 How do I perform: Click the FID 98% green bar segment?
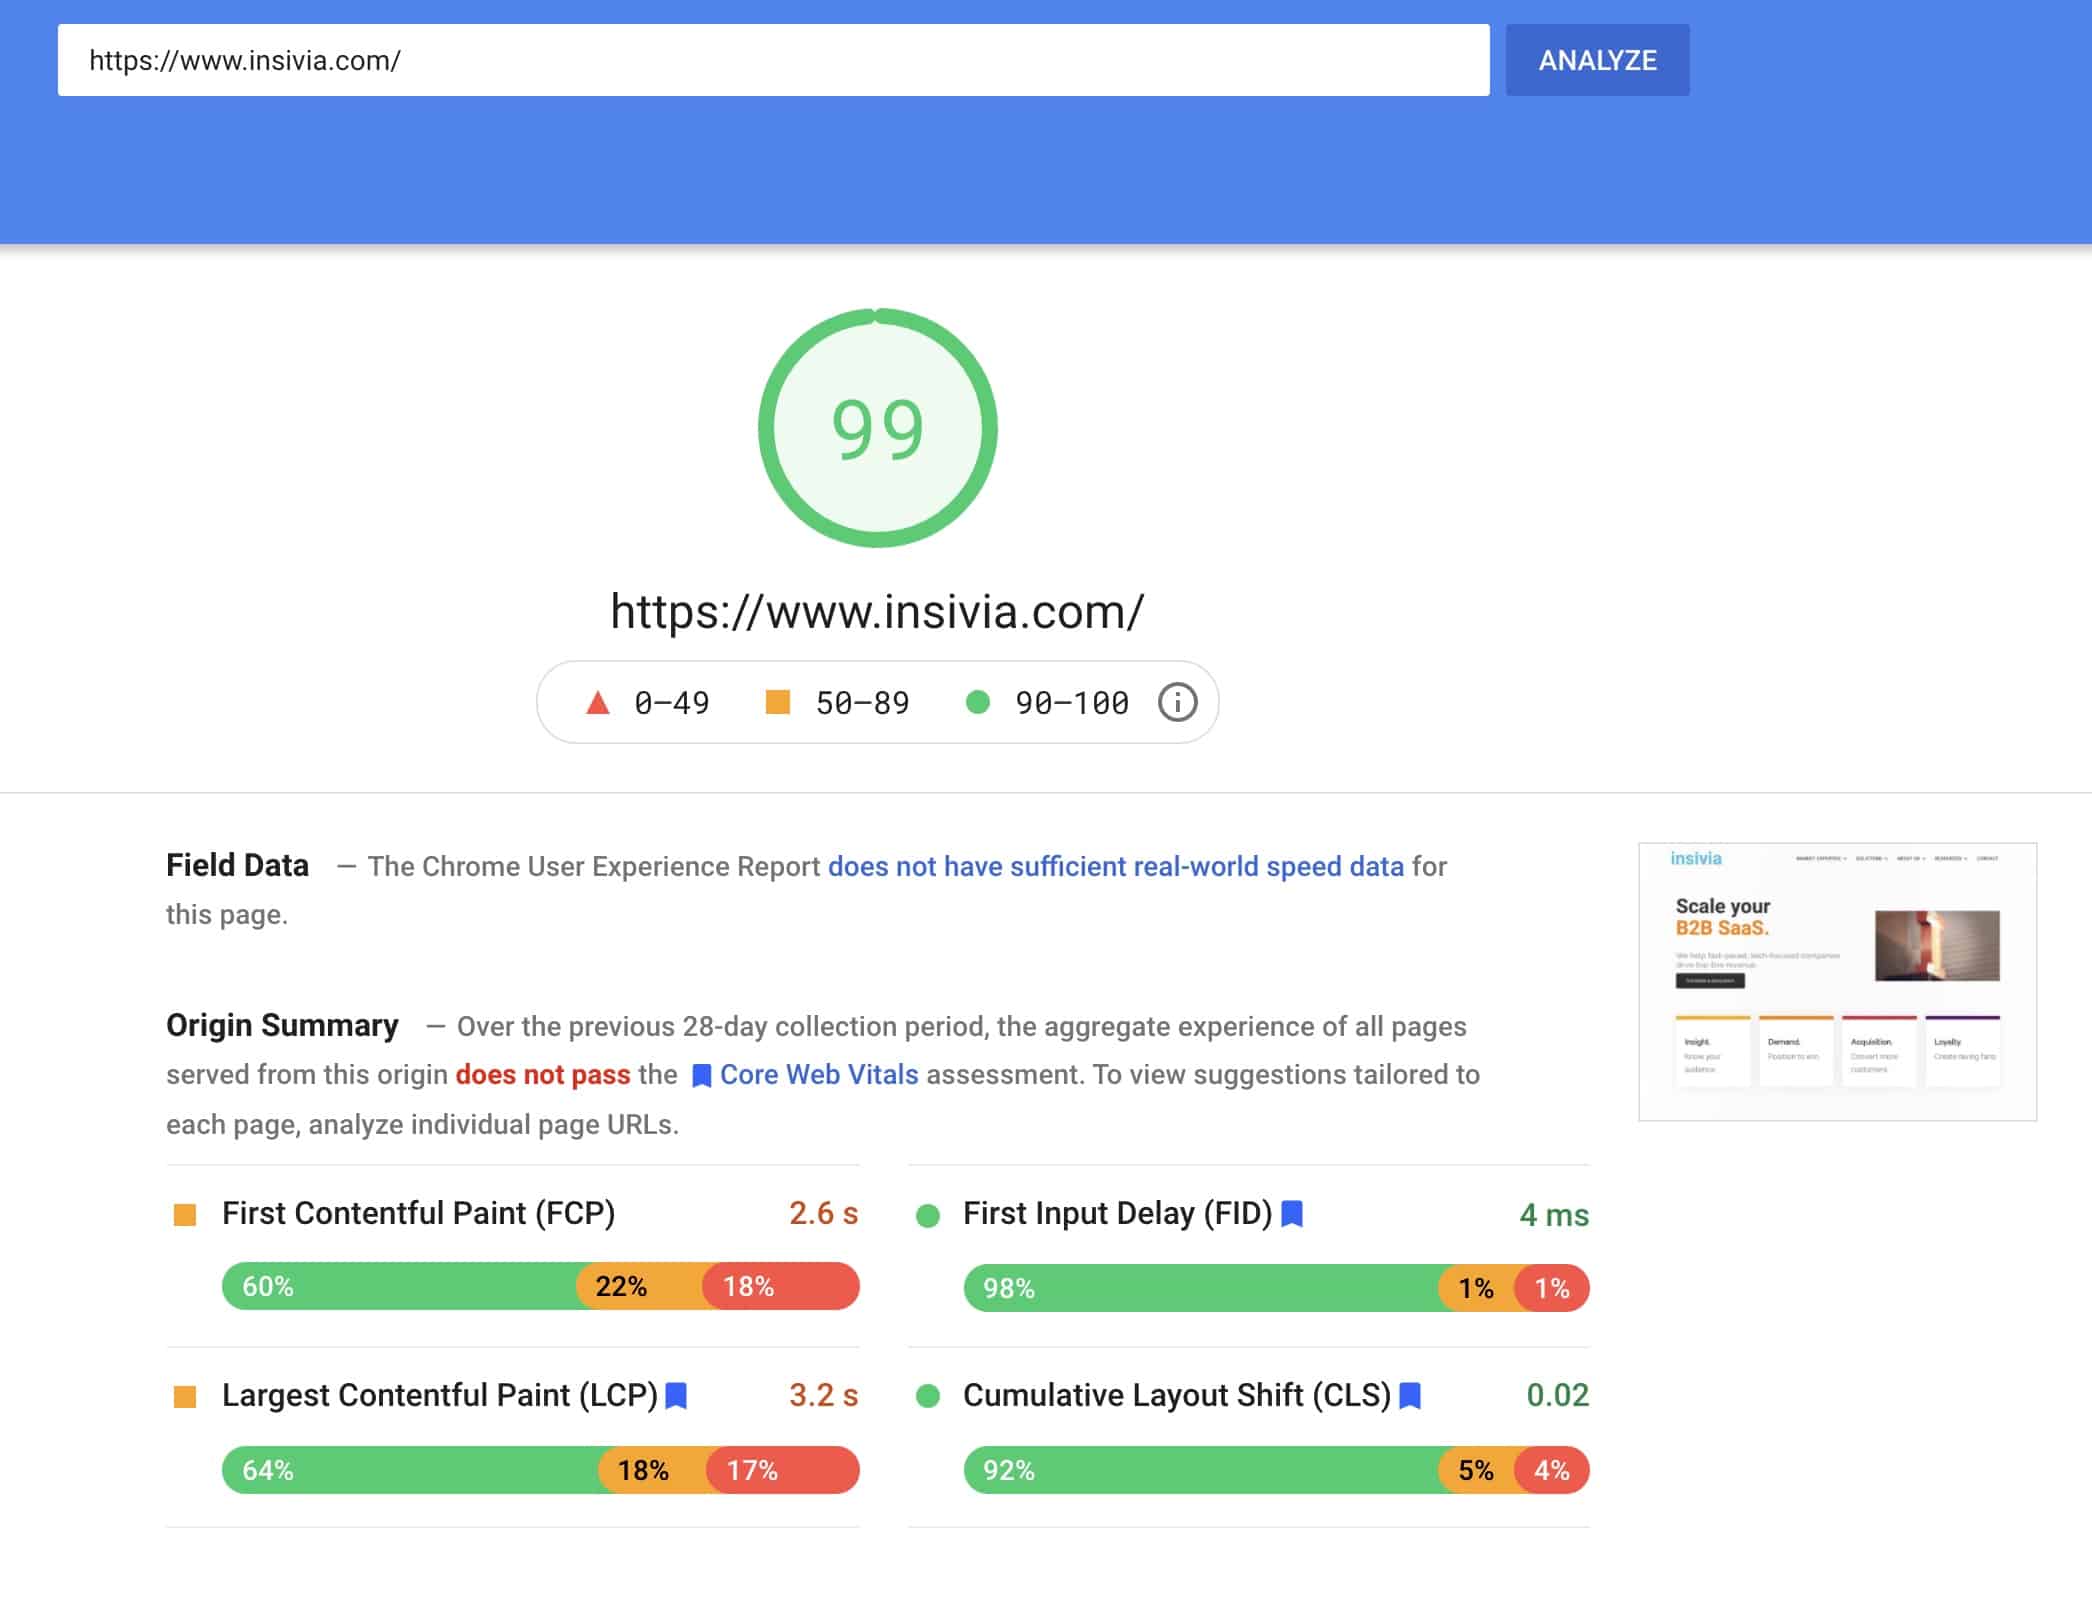click(1201, 1288)
